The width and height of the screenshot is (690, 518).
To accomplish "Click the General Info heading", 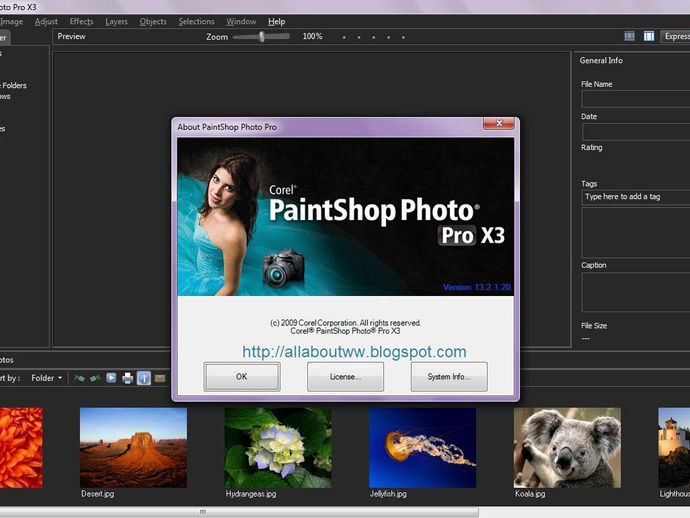I will click(601, 61).
